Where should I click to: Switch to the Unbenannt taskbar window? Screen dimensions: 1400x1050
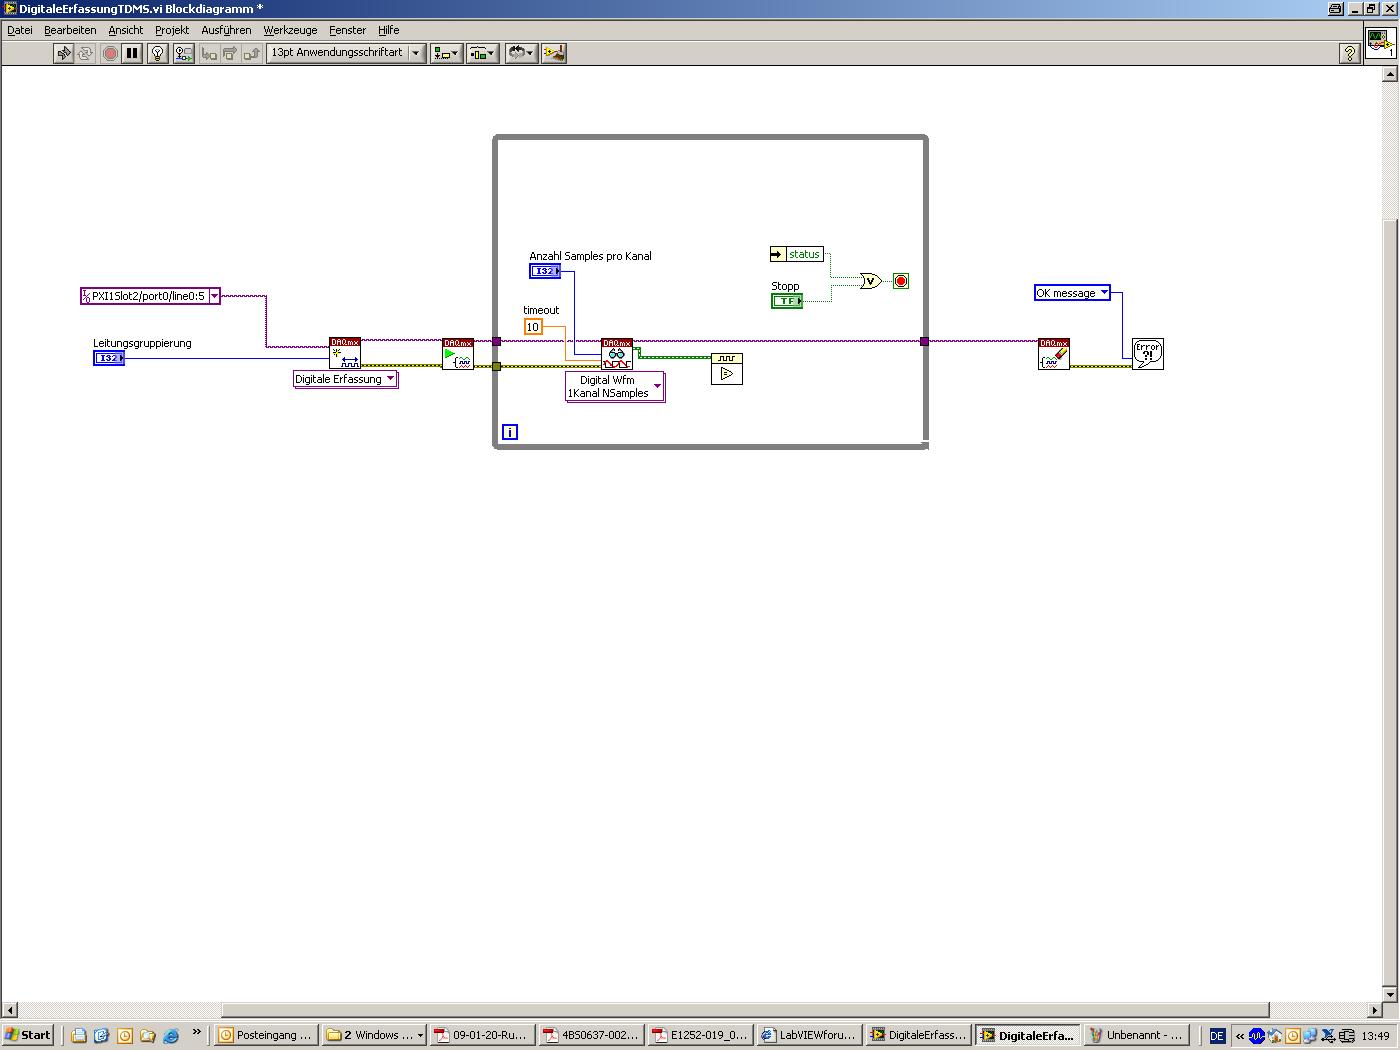[1138, 1035]
